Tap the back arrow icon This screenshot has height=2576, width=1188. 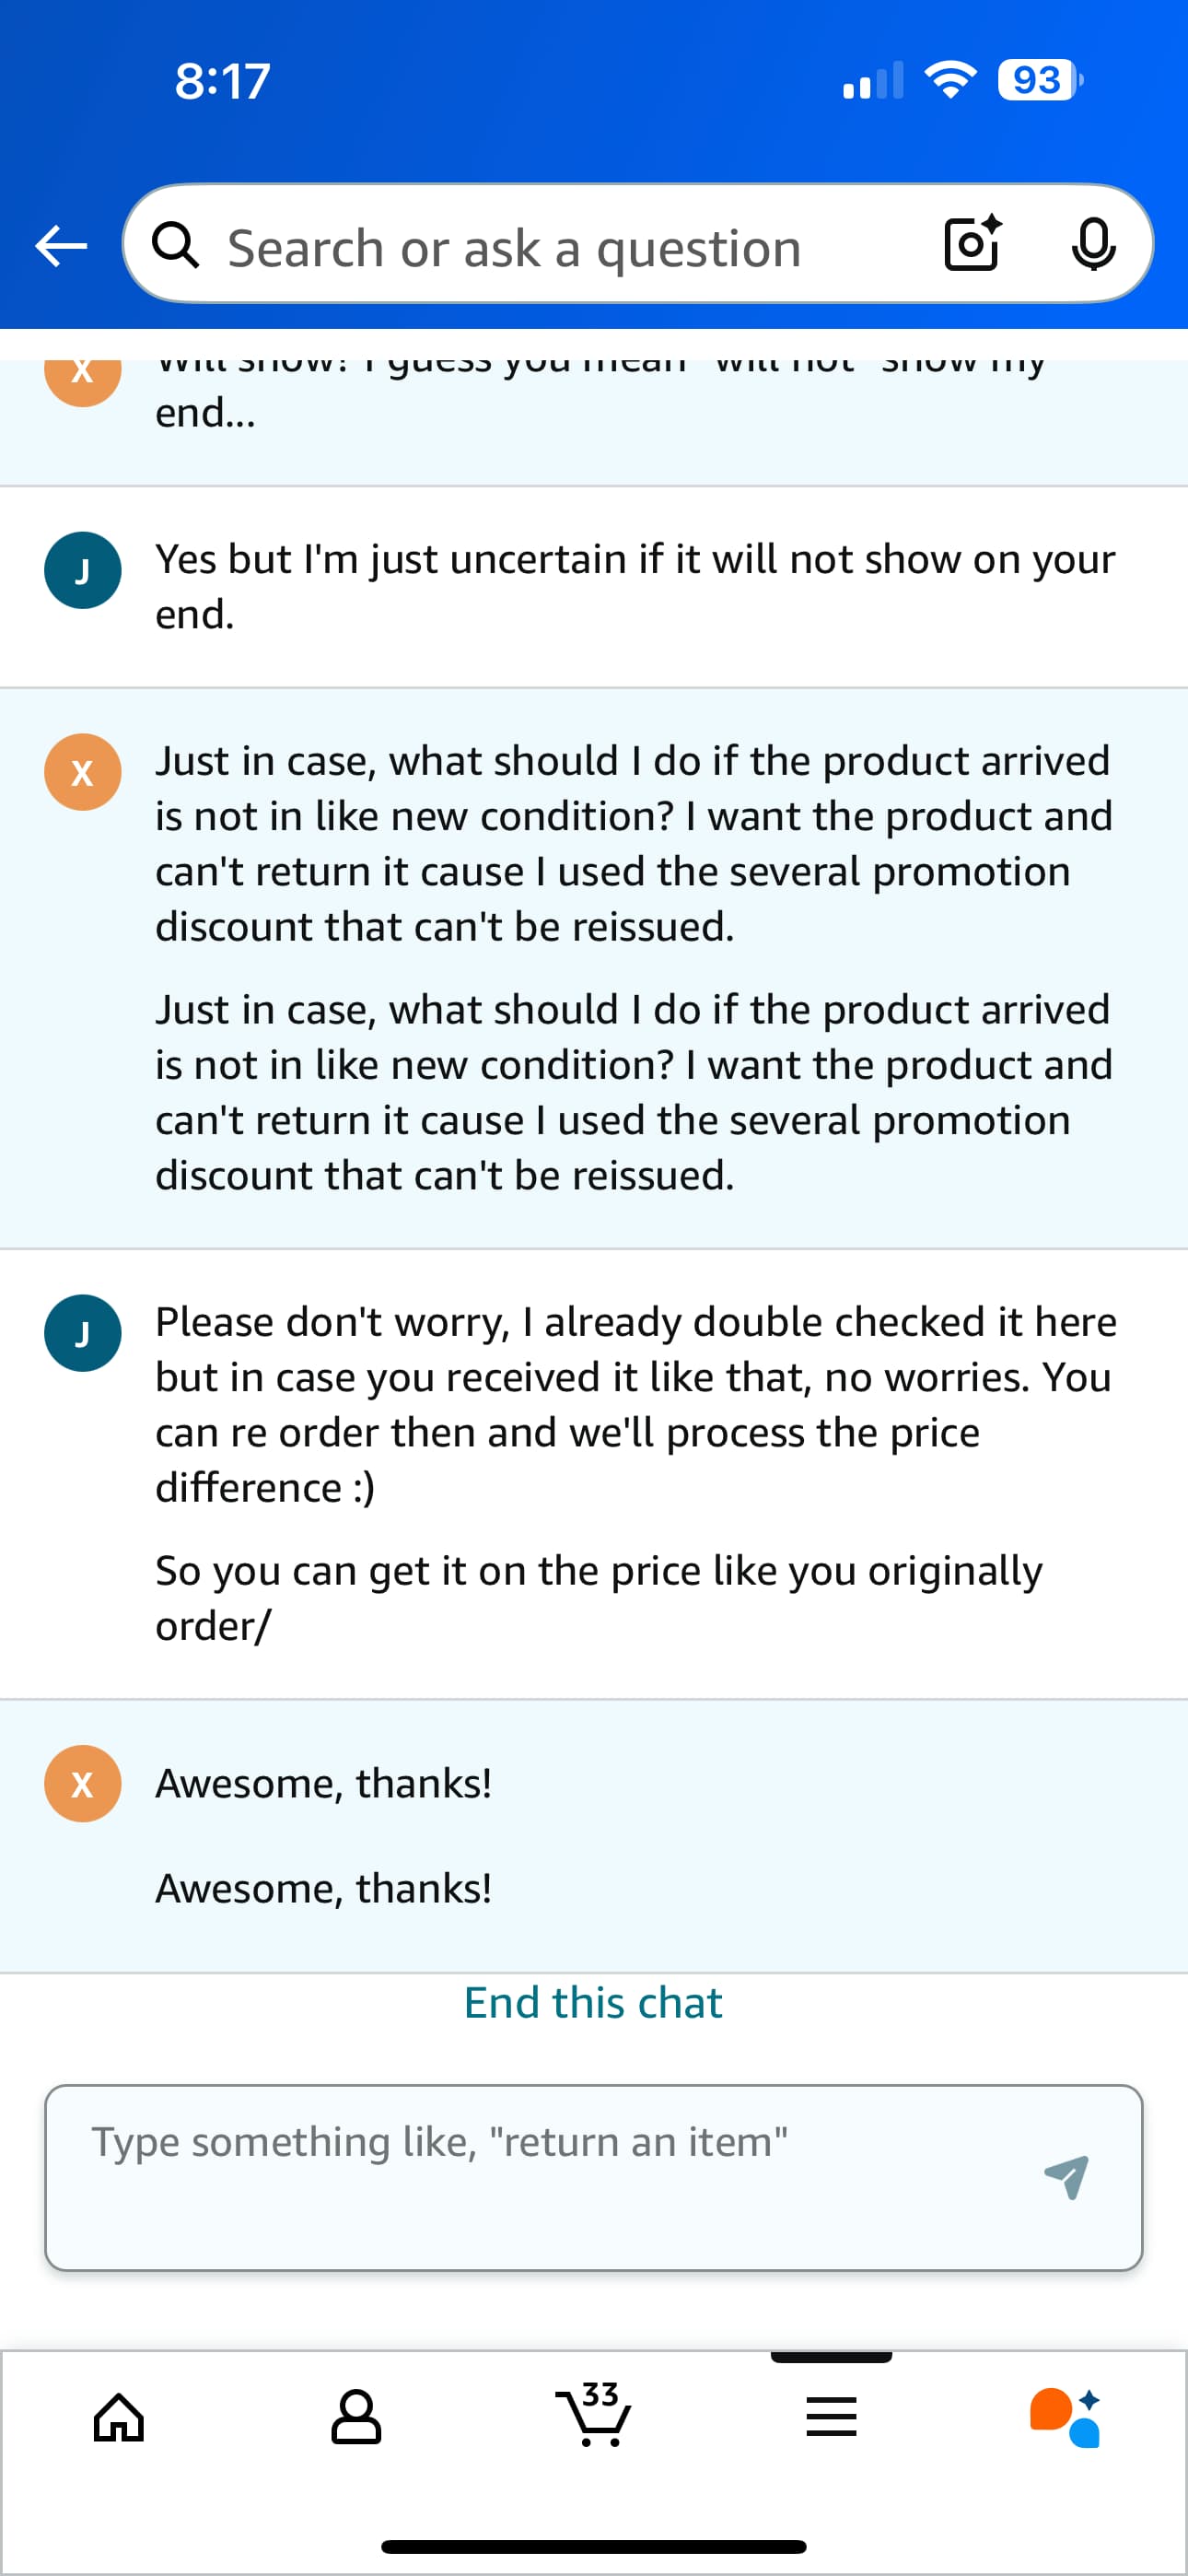(x=61, y=246)
